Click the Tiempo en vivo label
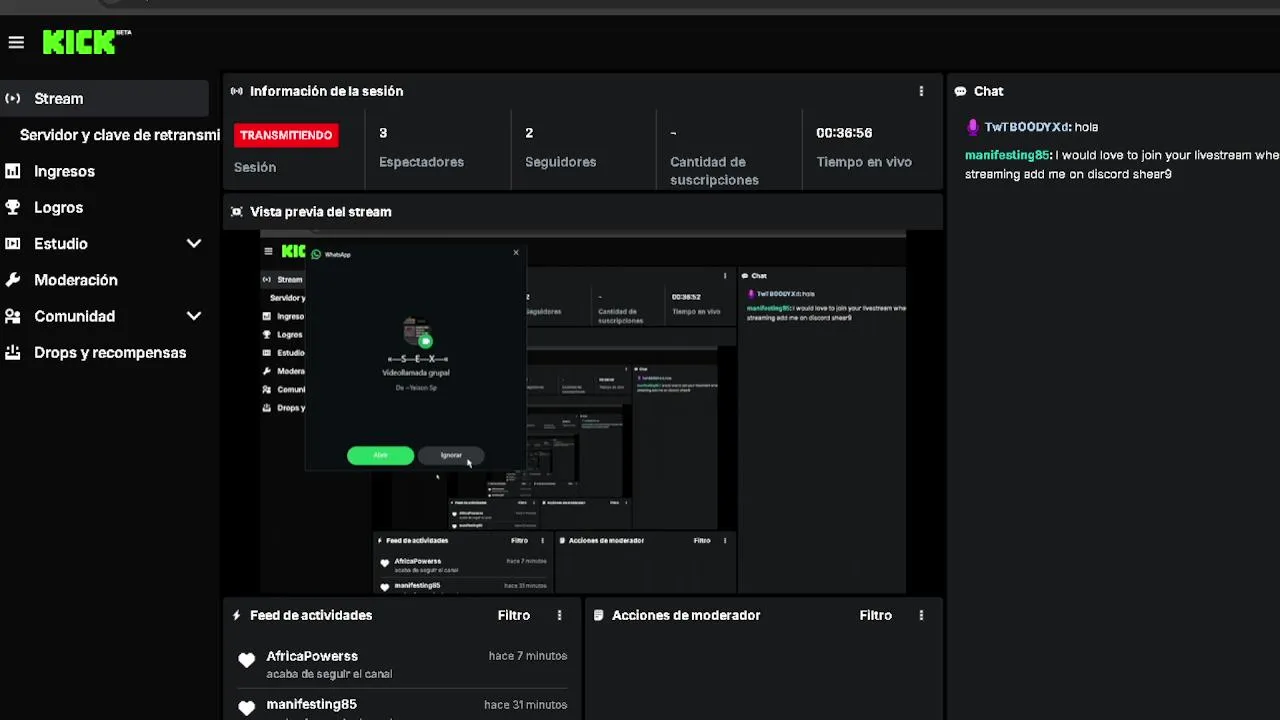Image resolution: width=1280 pixels, height=720 pixels. [864, 162]
